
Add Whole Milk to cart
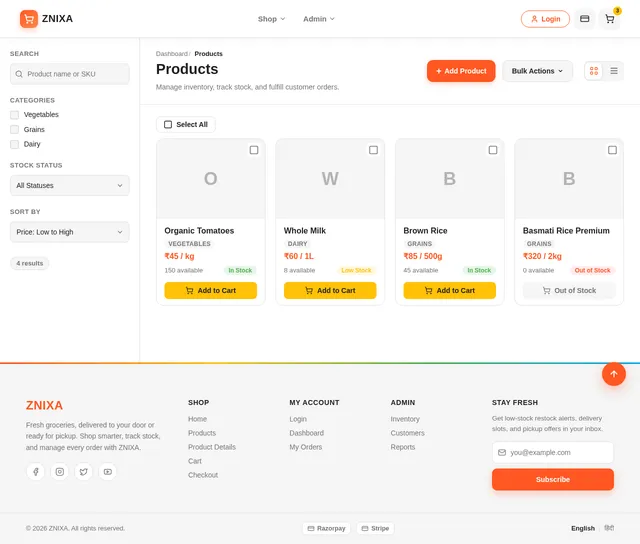(330, 291)
